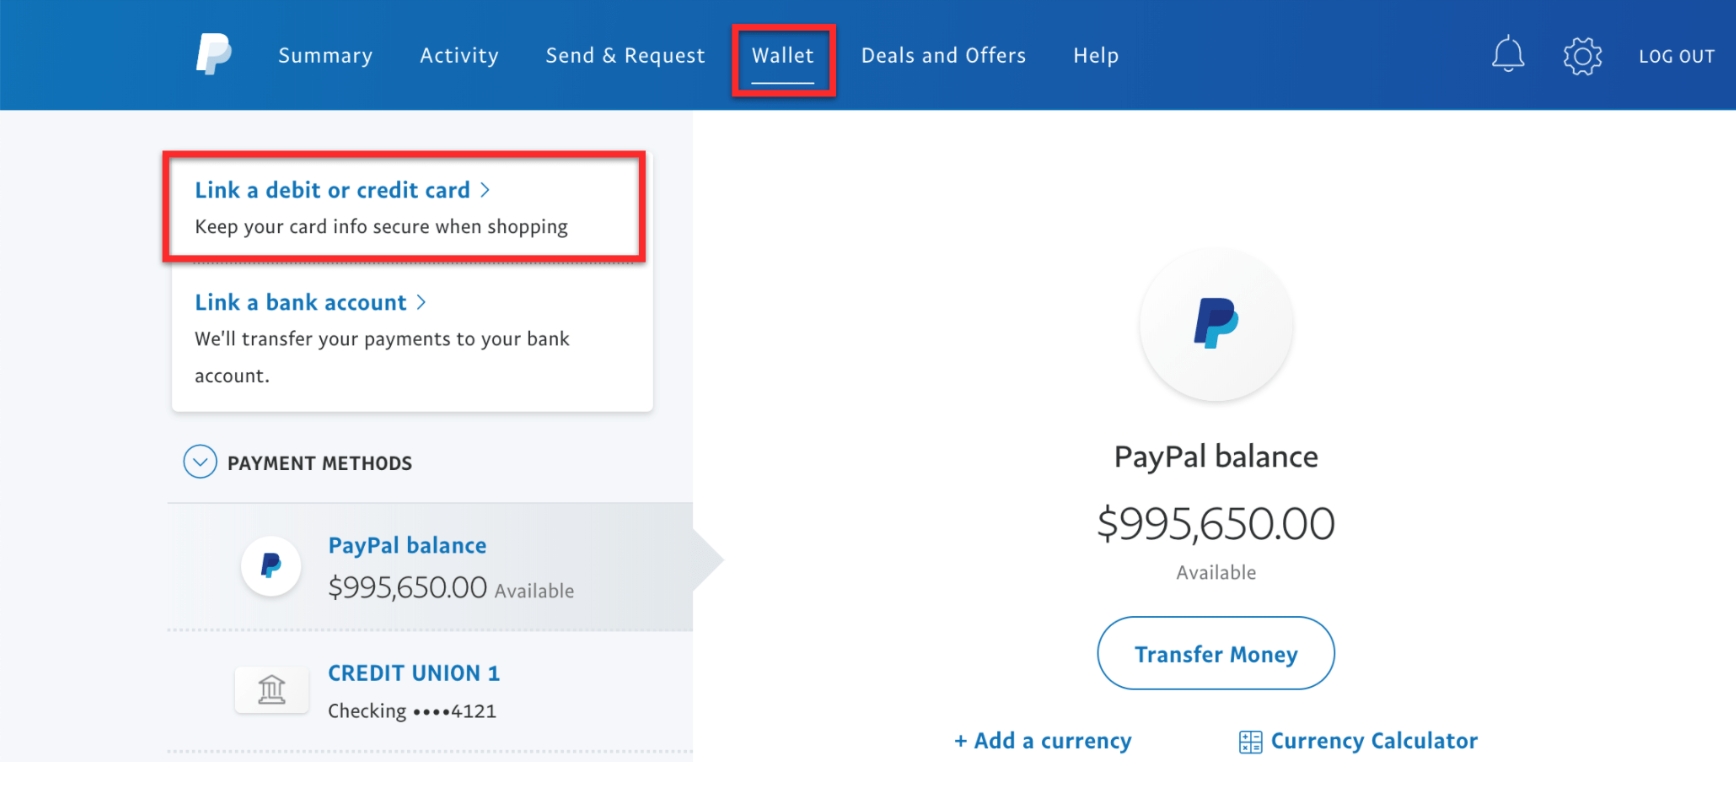The image size is (1736, 792).
Task: Open account settings gear icon
Action: [x=1582, y=55]
